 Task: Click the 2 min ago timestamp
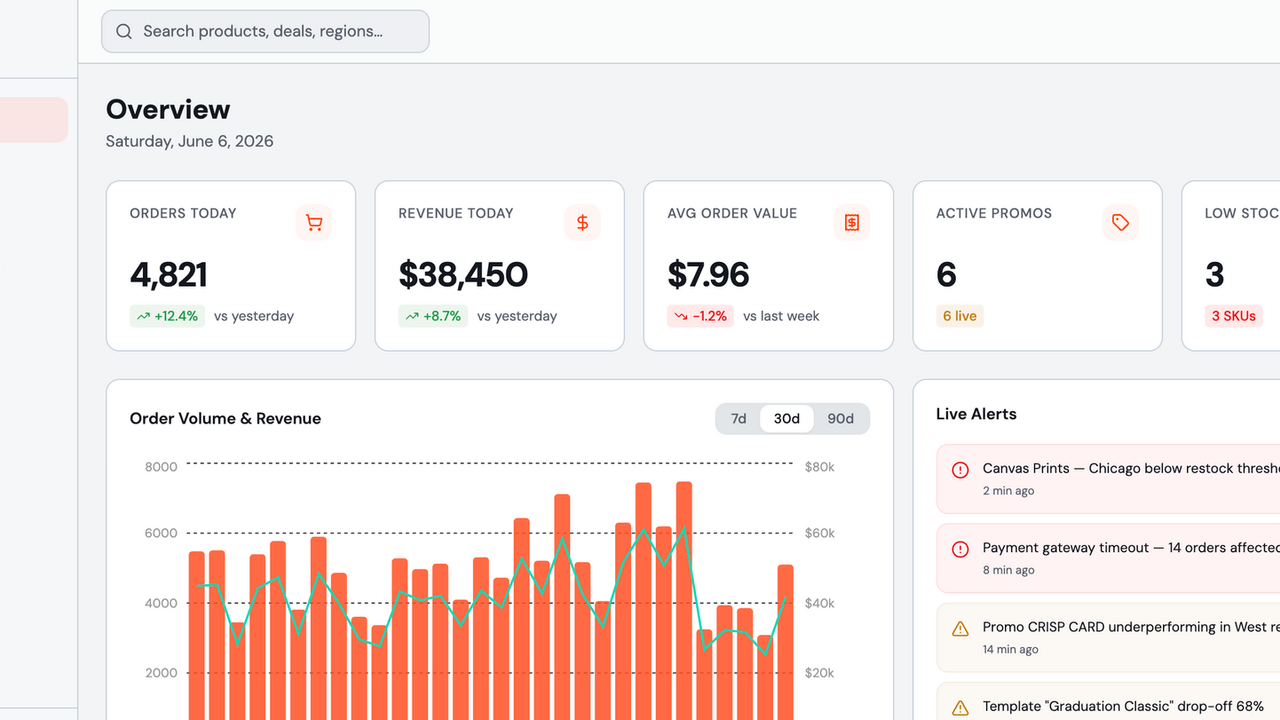coord(1009,491)
